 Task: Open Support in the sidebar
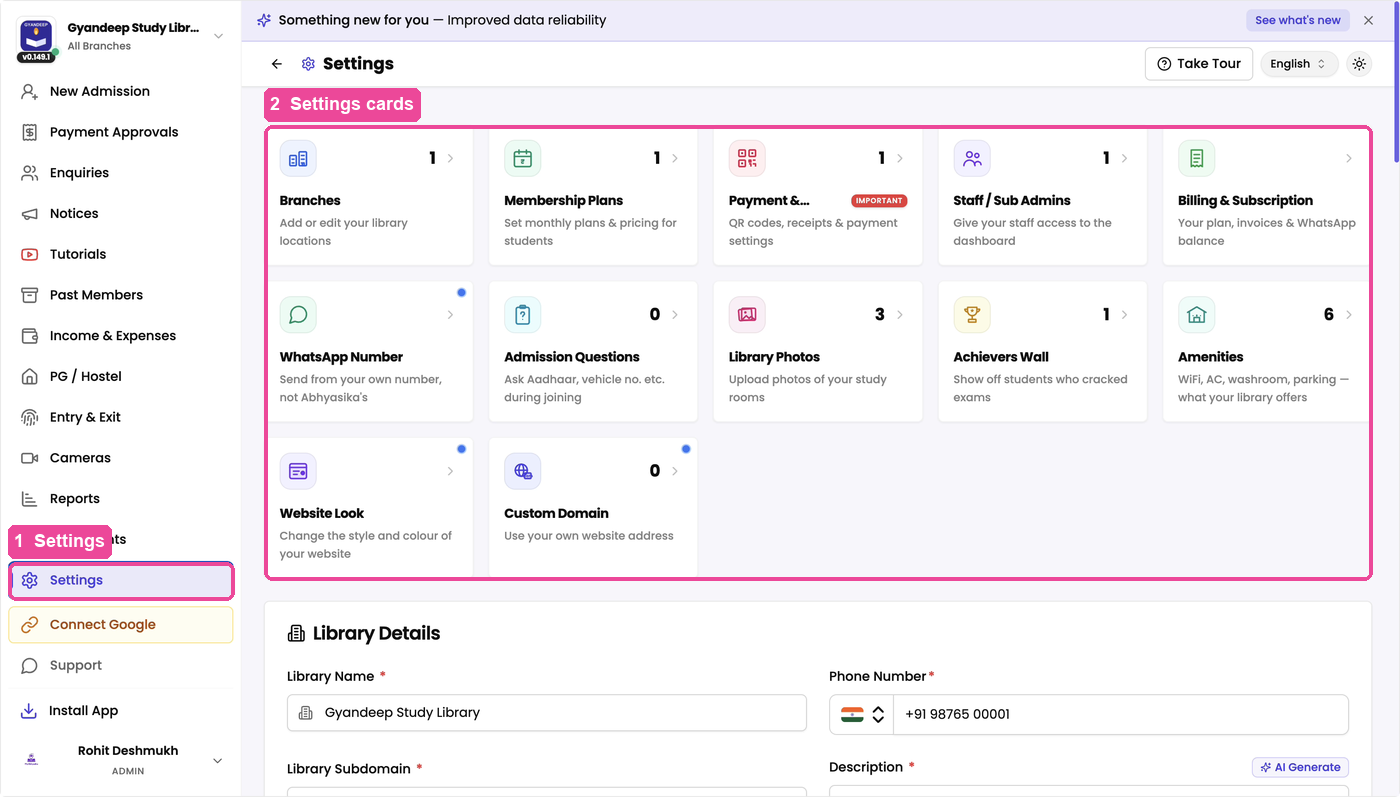click(x=121, y=666)
